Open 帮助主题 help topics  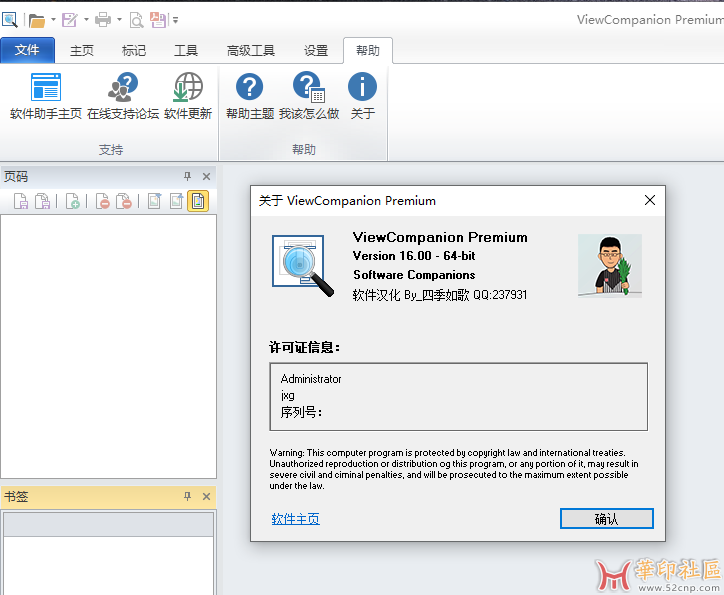250,96
